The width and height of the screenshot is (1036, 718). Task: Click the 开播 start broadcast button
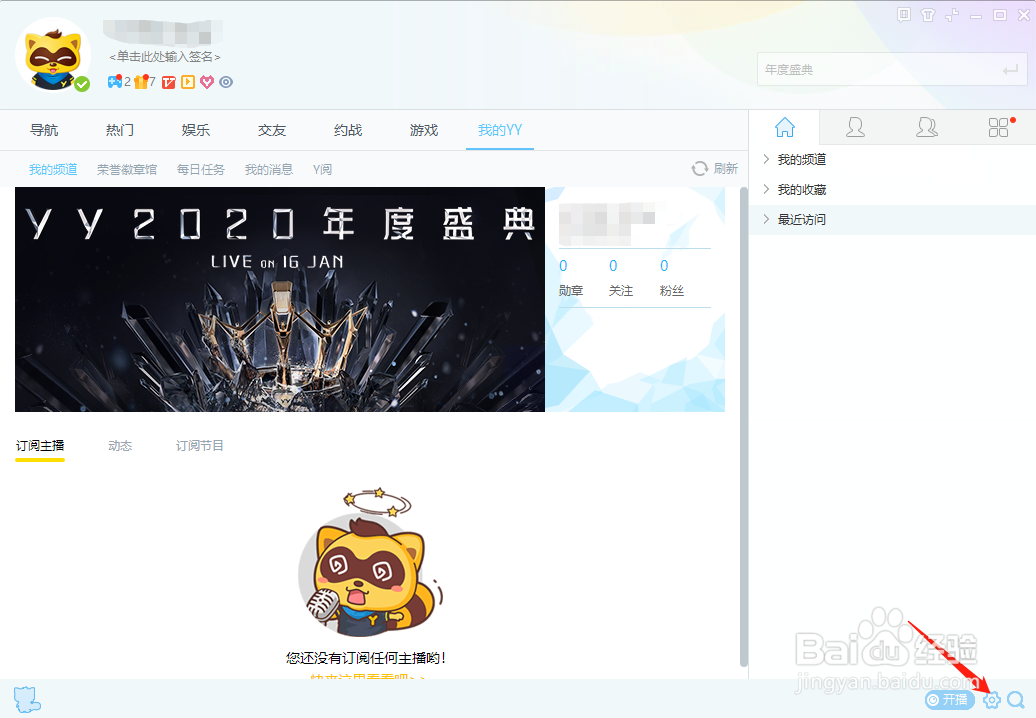click(949, 700)
